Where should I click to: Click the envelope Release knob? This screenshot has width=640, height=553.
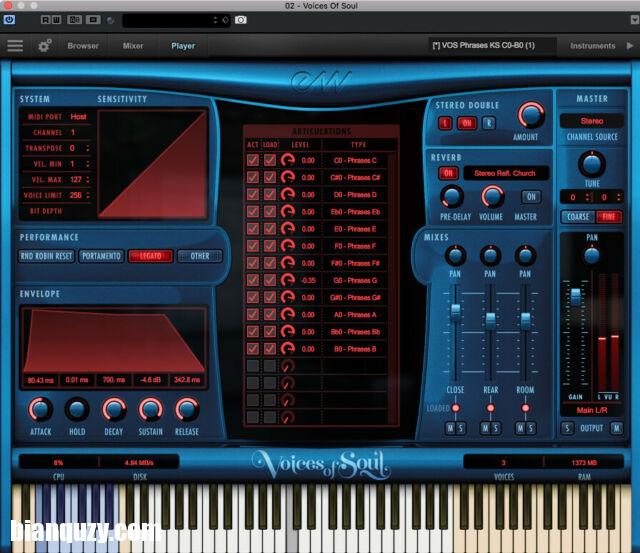click(187, 409)
